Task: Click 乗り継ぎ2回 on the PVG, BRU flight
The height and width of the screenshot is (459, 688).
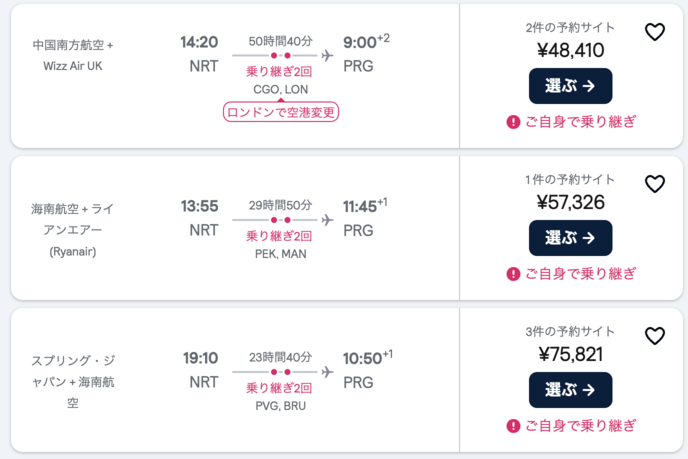Action: click(280, 388)
